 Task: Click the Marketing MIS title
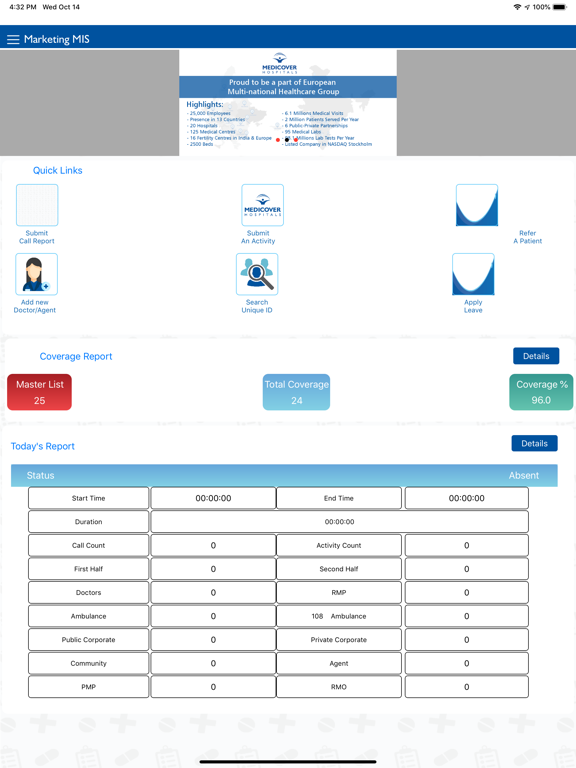click(x=57, y=39)
